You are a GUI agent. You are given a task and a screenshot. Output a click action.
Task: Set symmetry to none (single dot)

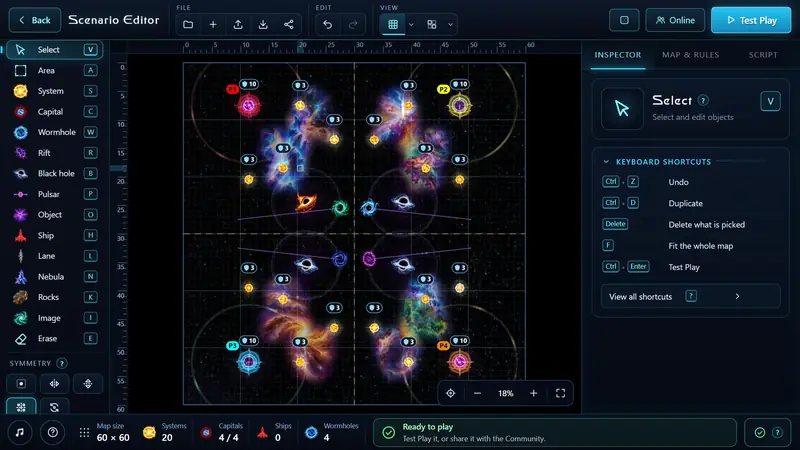click(21, 384)
